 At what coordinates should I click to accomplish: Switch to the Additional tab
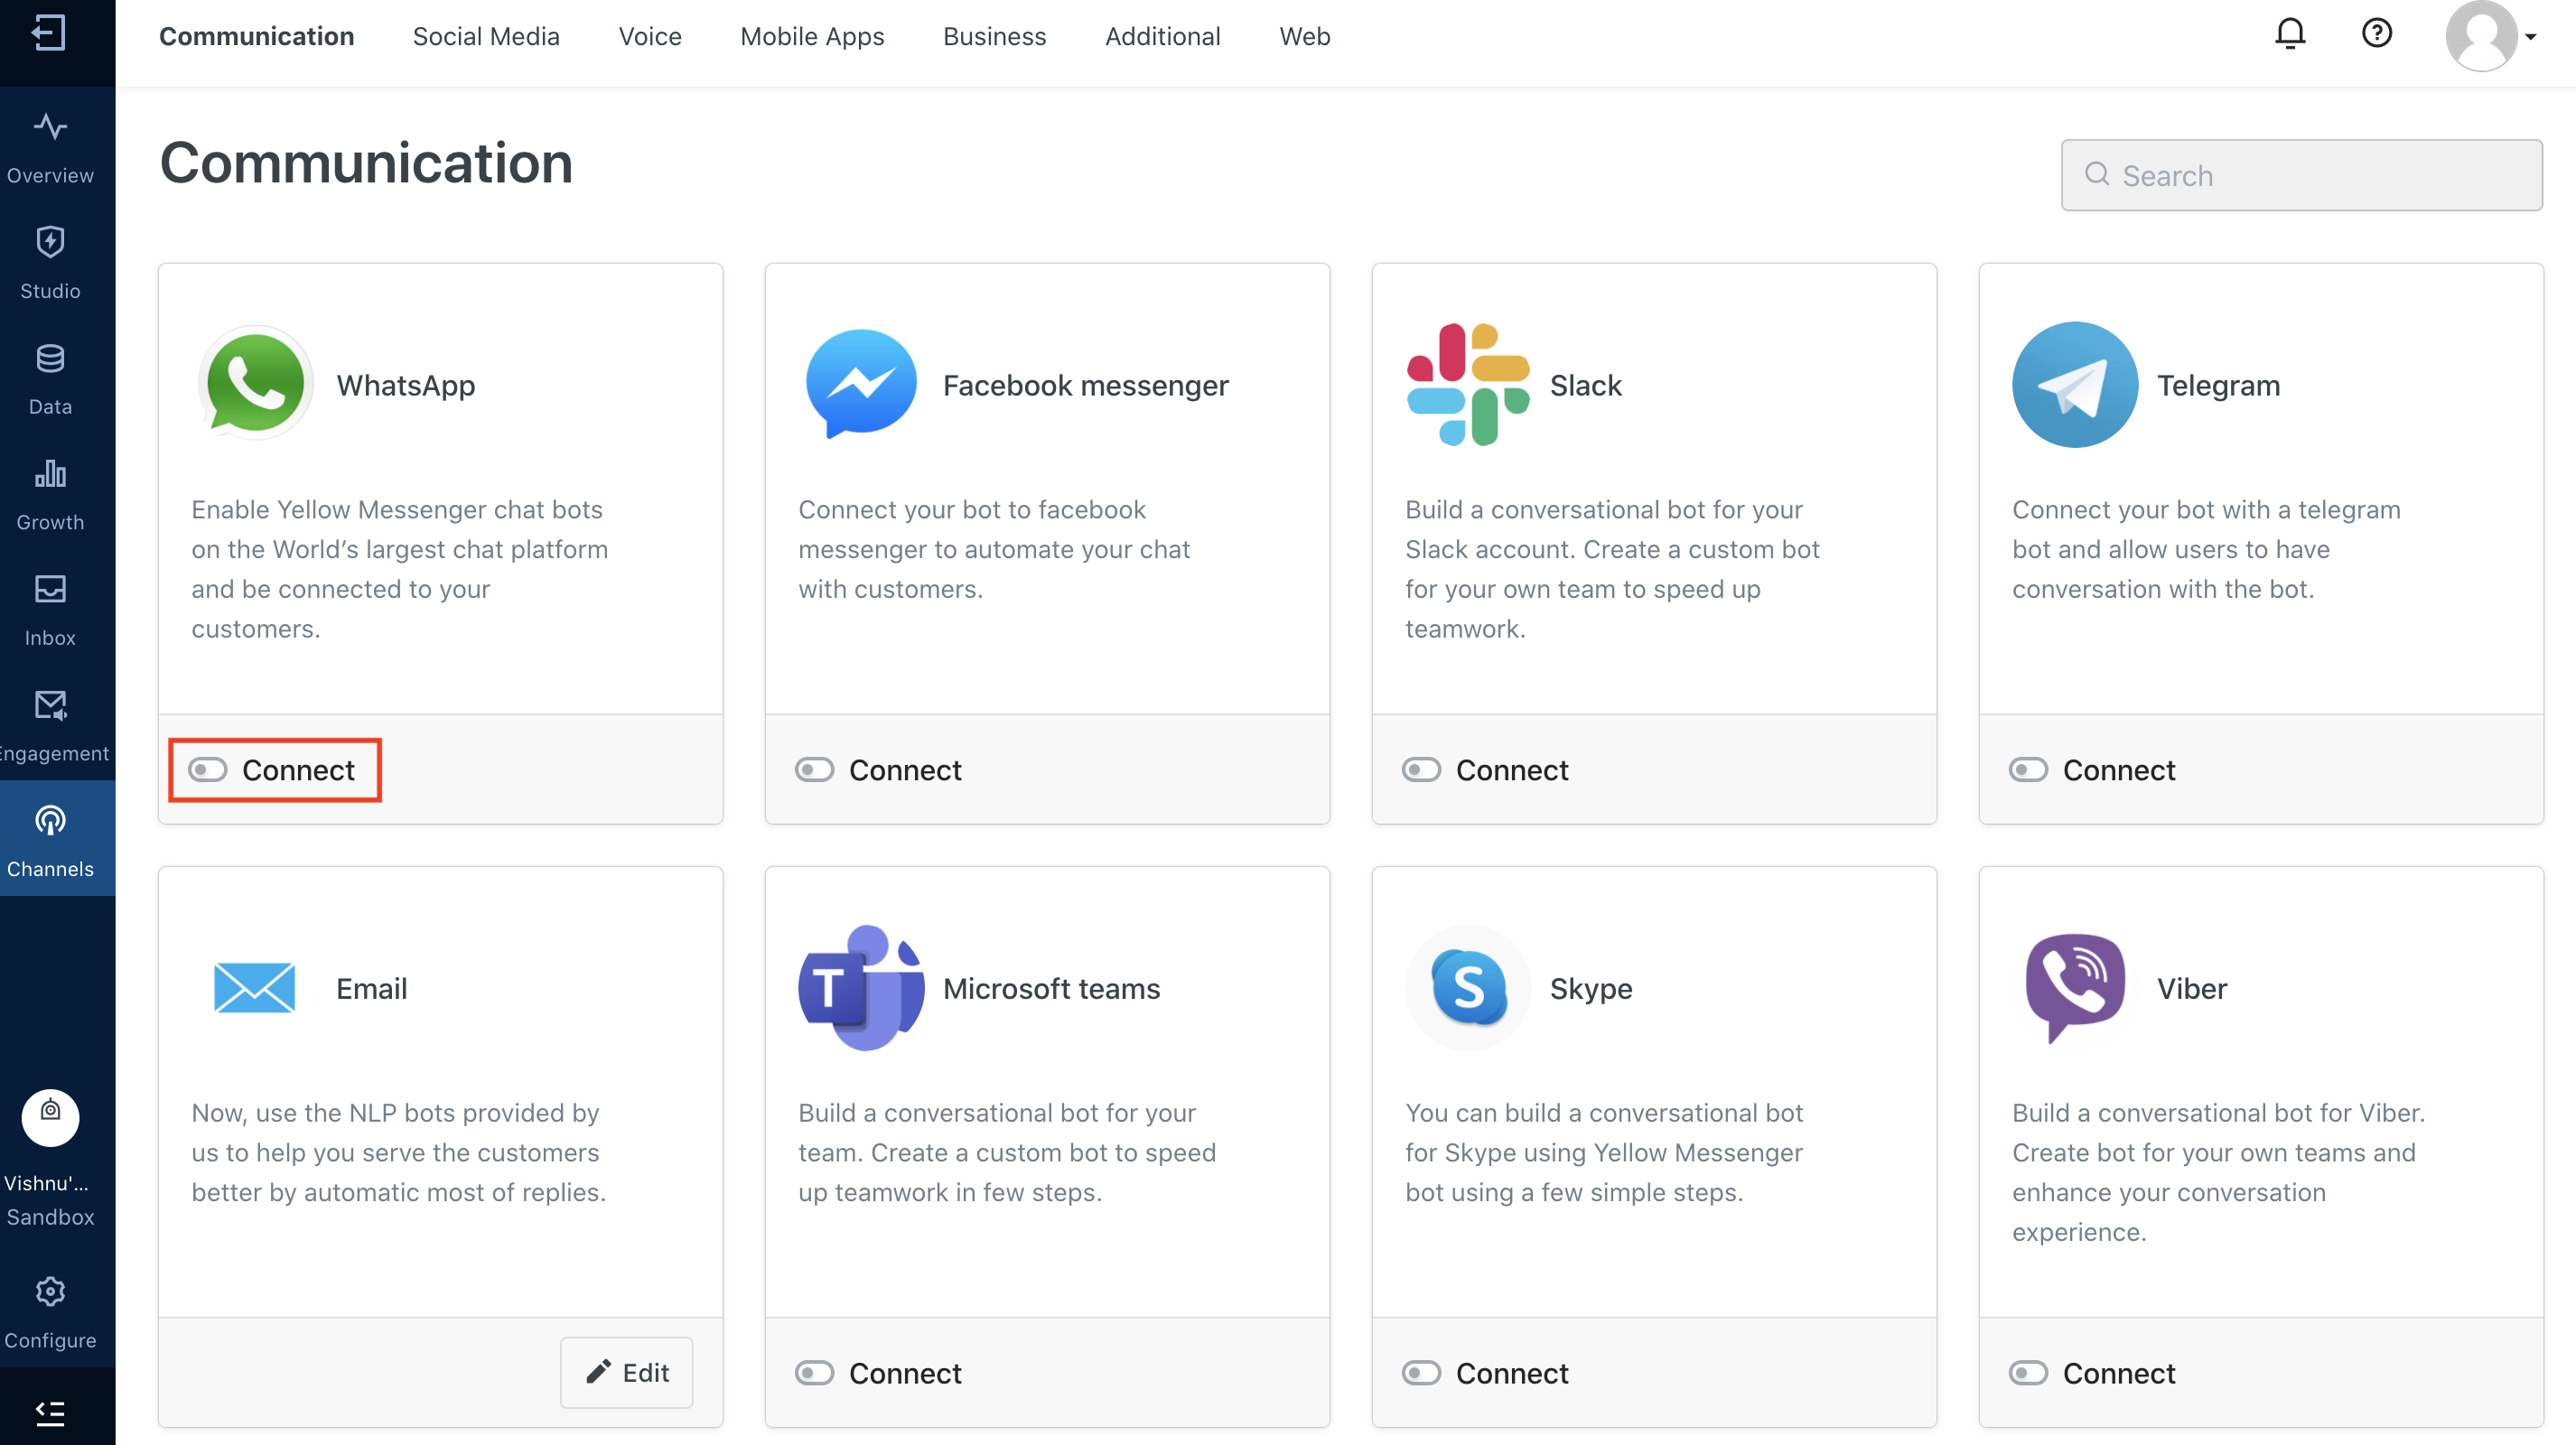1162,36
